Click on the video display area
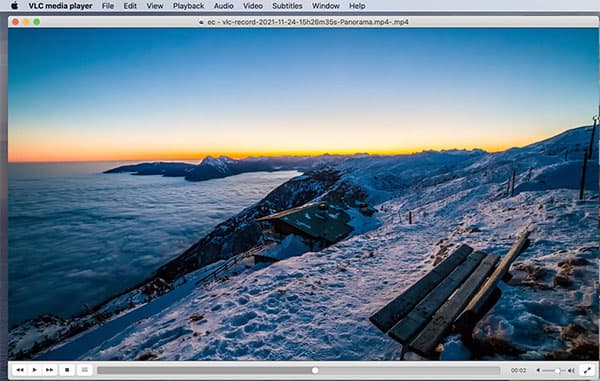600x381 pixels. [303, 194]
